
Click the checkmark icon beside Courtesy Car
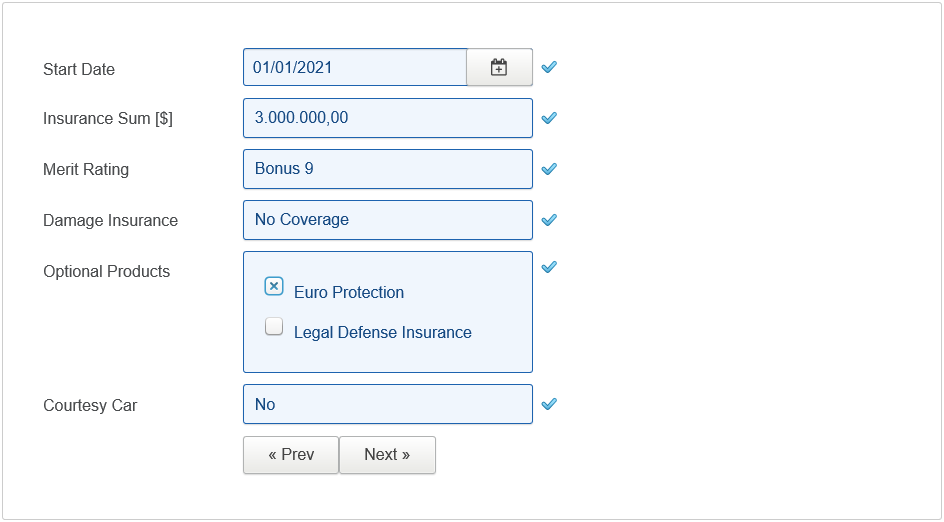(x=549, y=404)
